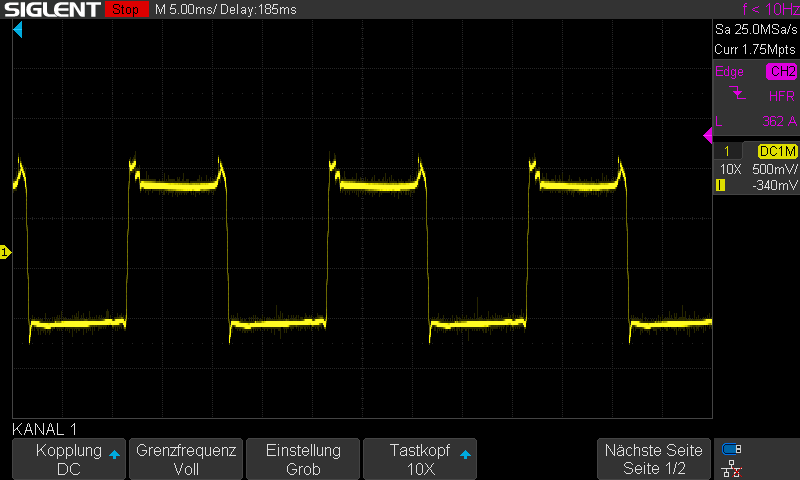Click the falling edge trigger slope icon
800x480 pixels.
737,93
